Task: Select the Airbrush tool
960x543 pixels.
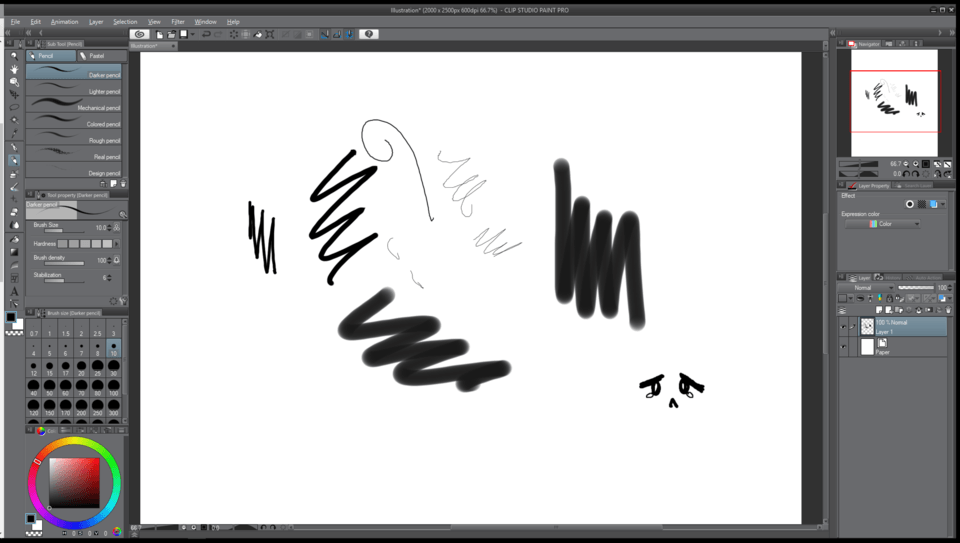Action: click(x=14, y=174)
